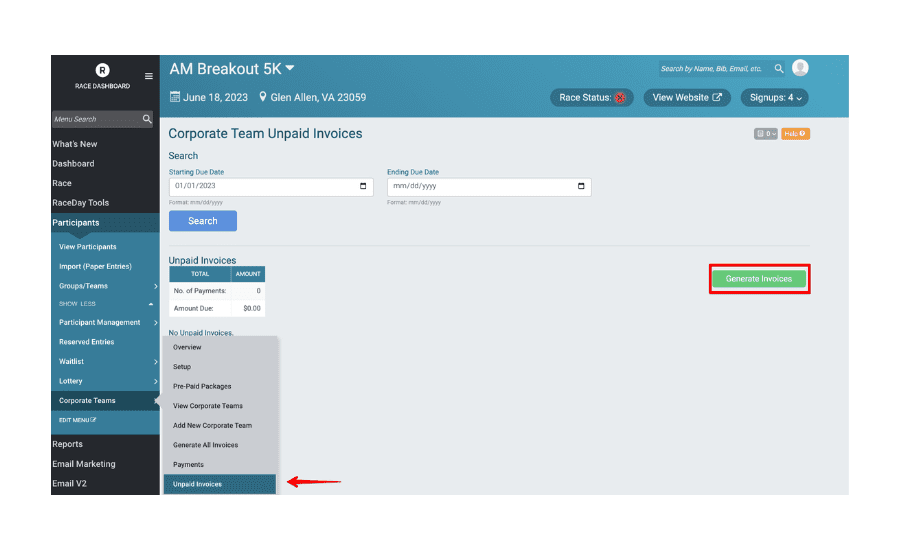Click the TOTAL column header

(x=200, y=274)
